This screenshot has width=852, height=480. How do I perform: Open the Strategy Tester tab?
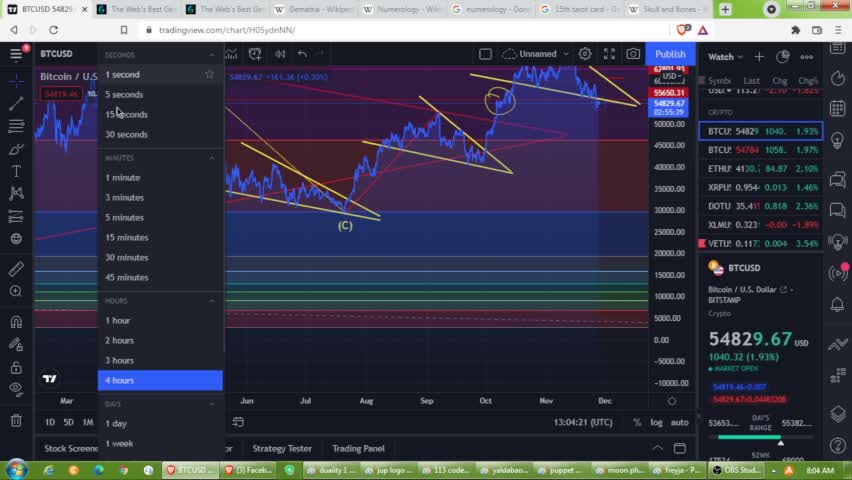pyautogui.click(x=282, y=448)
